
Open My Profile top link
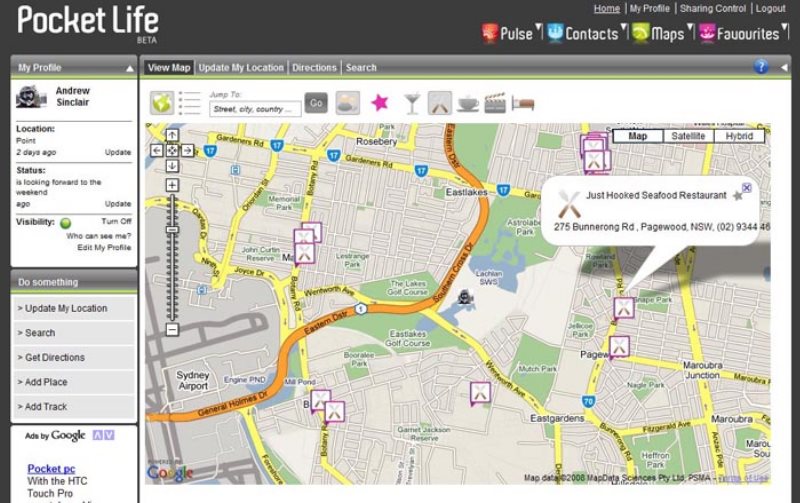point(649,9)
